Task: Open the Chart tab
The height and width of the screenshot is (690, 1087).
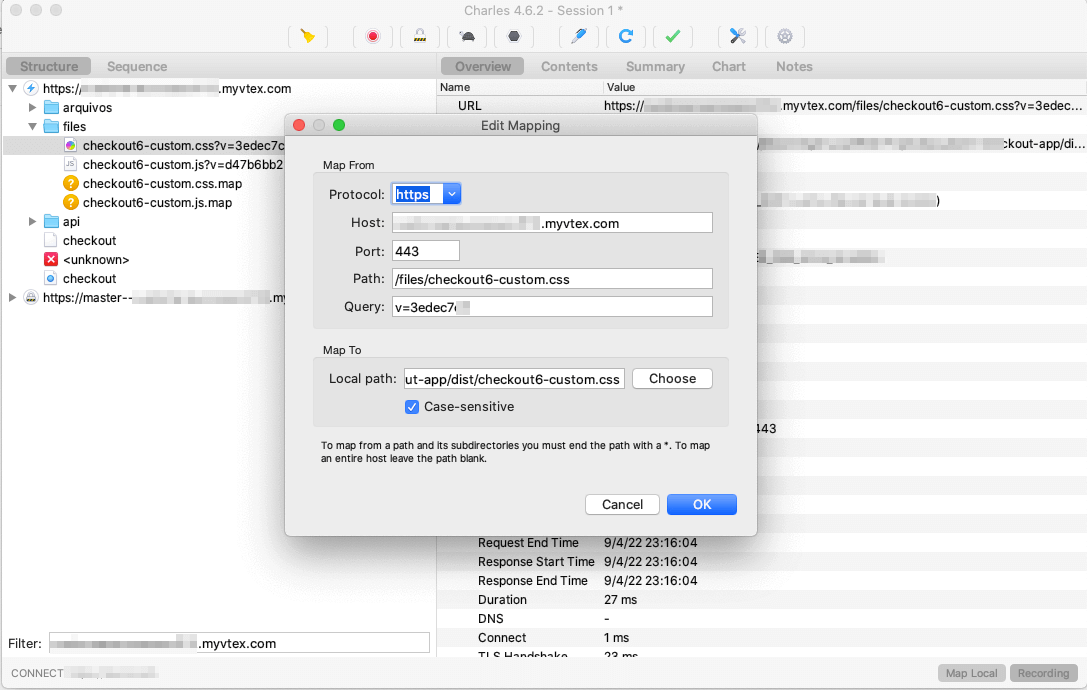Action: pyautogui.click(x=729, y=67)
